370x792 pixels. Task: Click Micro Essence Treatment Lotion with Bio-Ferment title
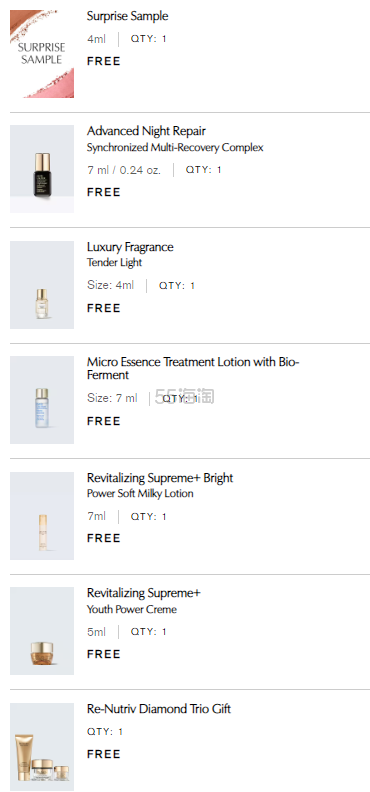tap(193, 368)
